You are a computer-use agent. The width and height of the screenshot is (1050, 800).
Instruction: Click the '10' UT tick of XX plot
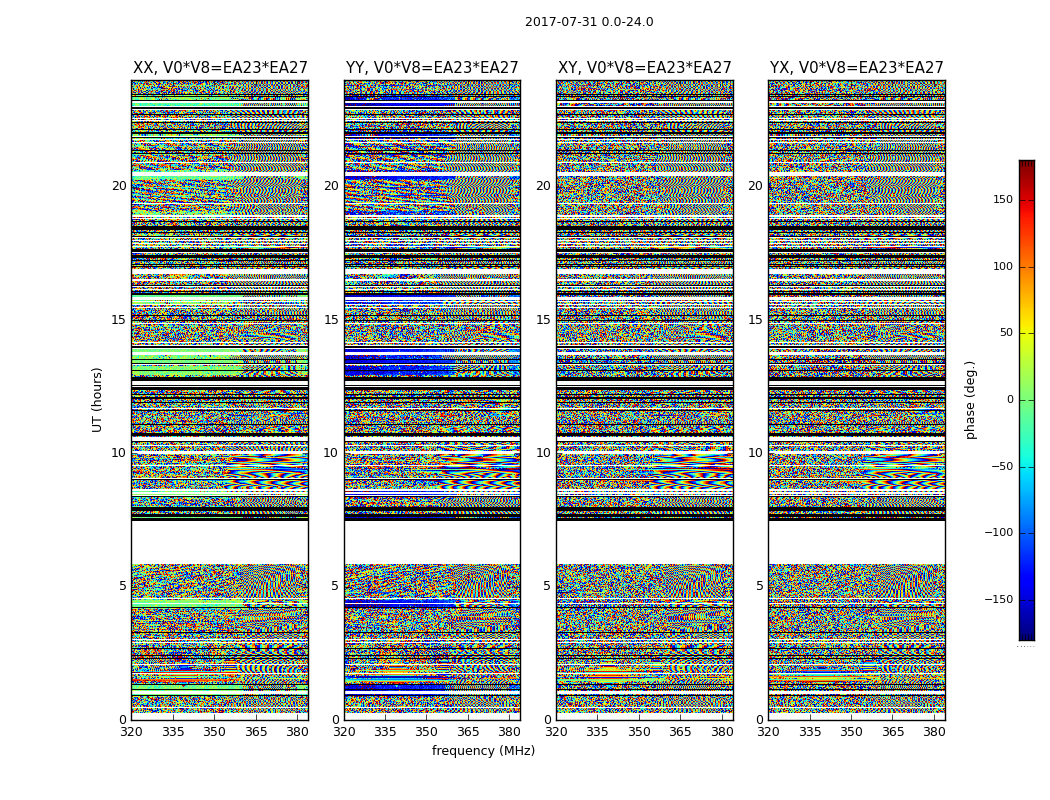tap(119, 453)
